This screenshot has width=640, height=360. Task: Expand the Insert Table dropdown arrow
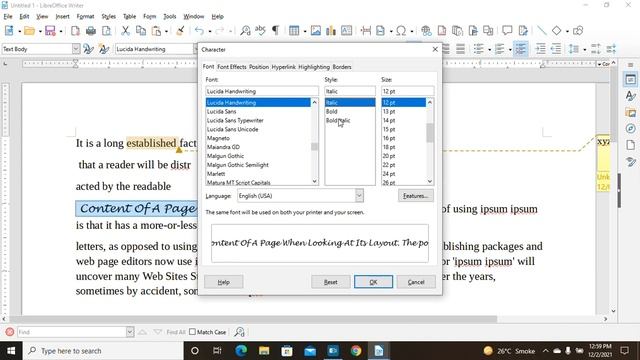304,31
